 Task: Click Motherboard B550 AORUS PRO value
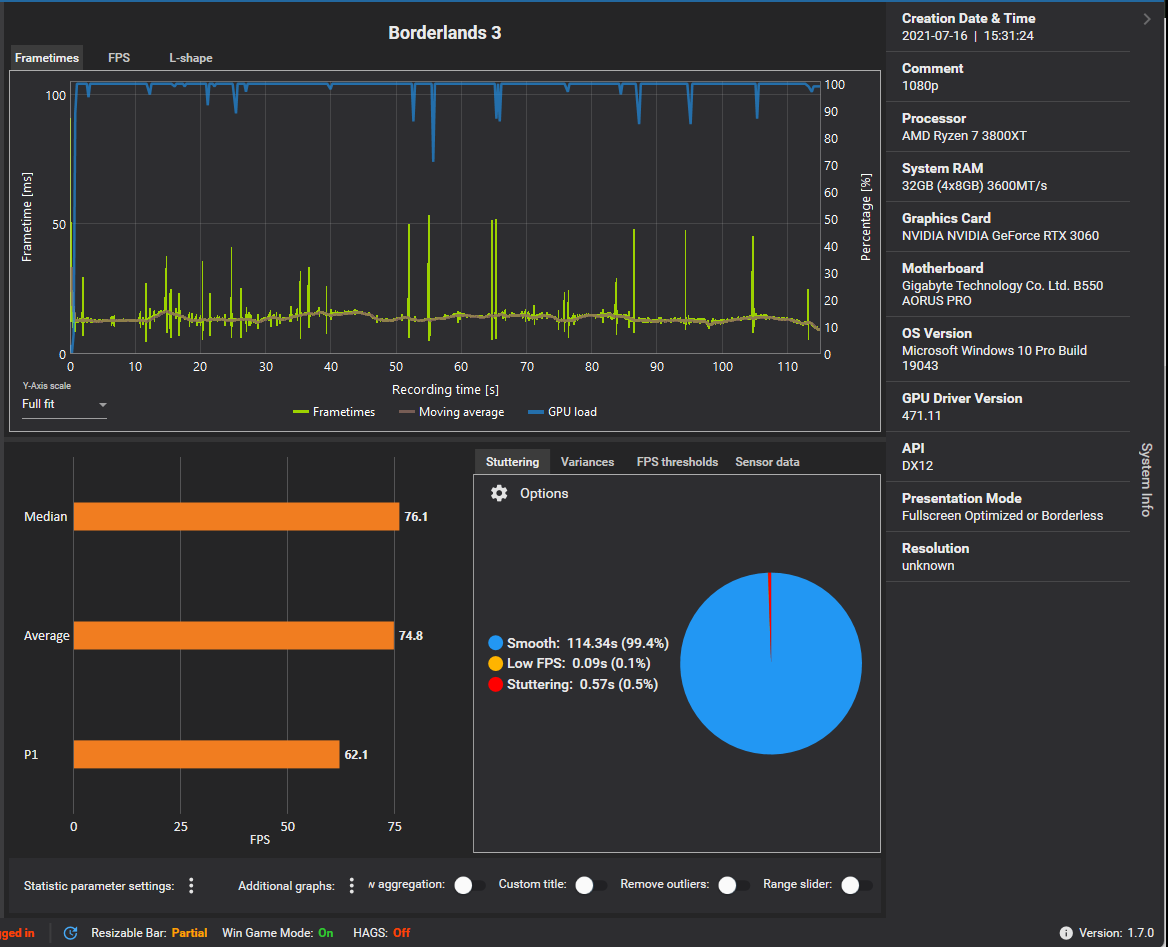(x=1003, y=293)
